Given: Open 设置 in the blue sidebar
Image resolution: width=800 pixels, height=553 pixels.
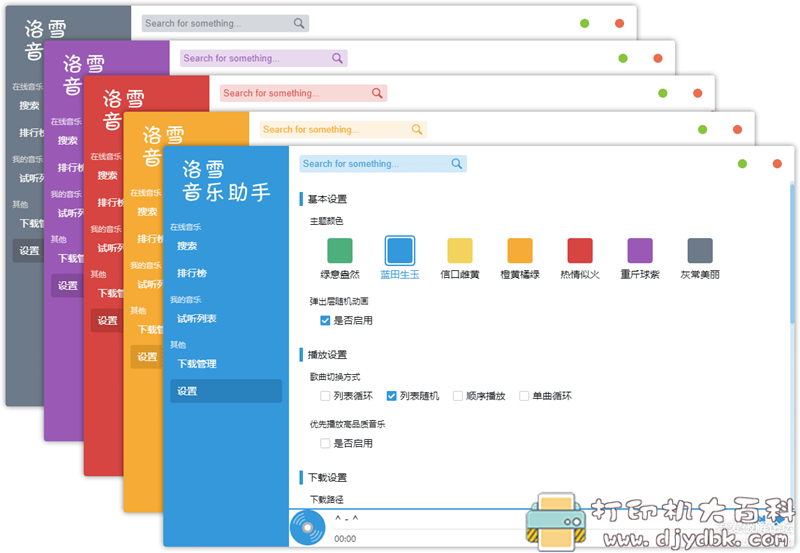Looking at the screenshot, I should (226, 391).
